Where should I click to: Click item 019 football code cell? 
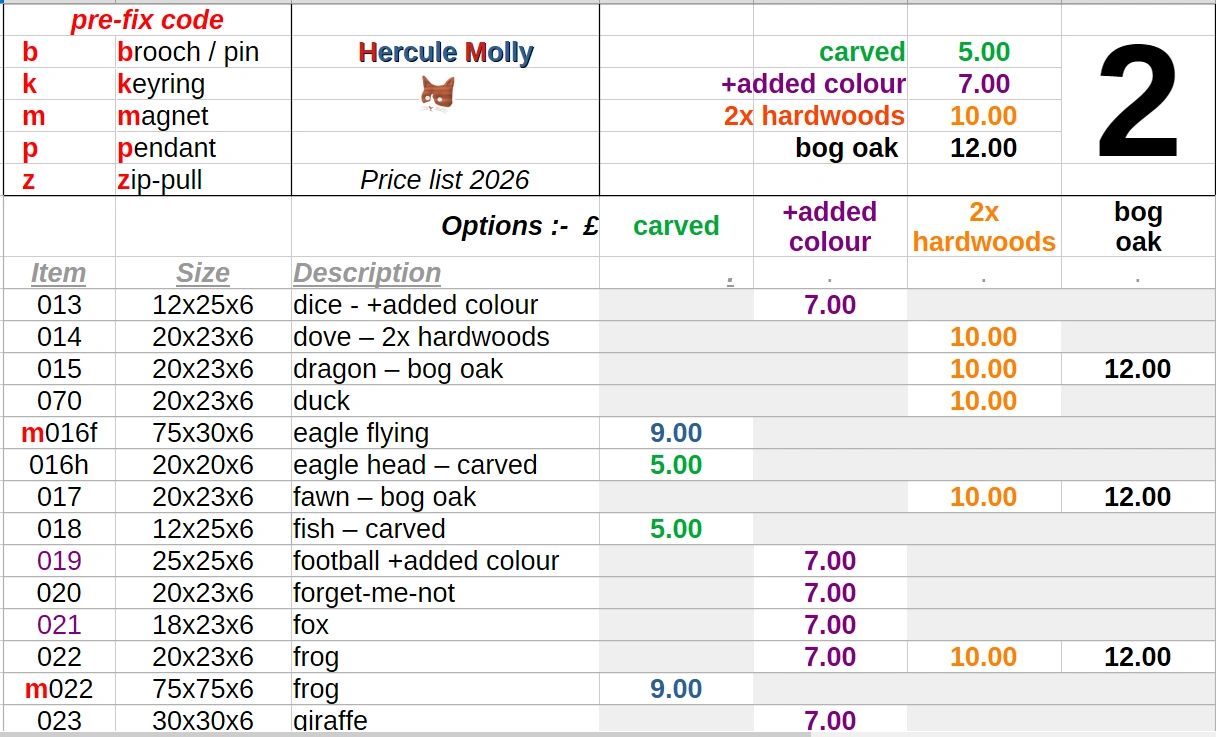tap(59, 561)
